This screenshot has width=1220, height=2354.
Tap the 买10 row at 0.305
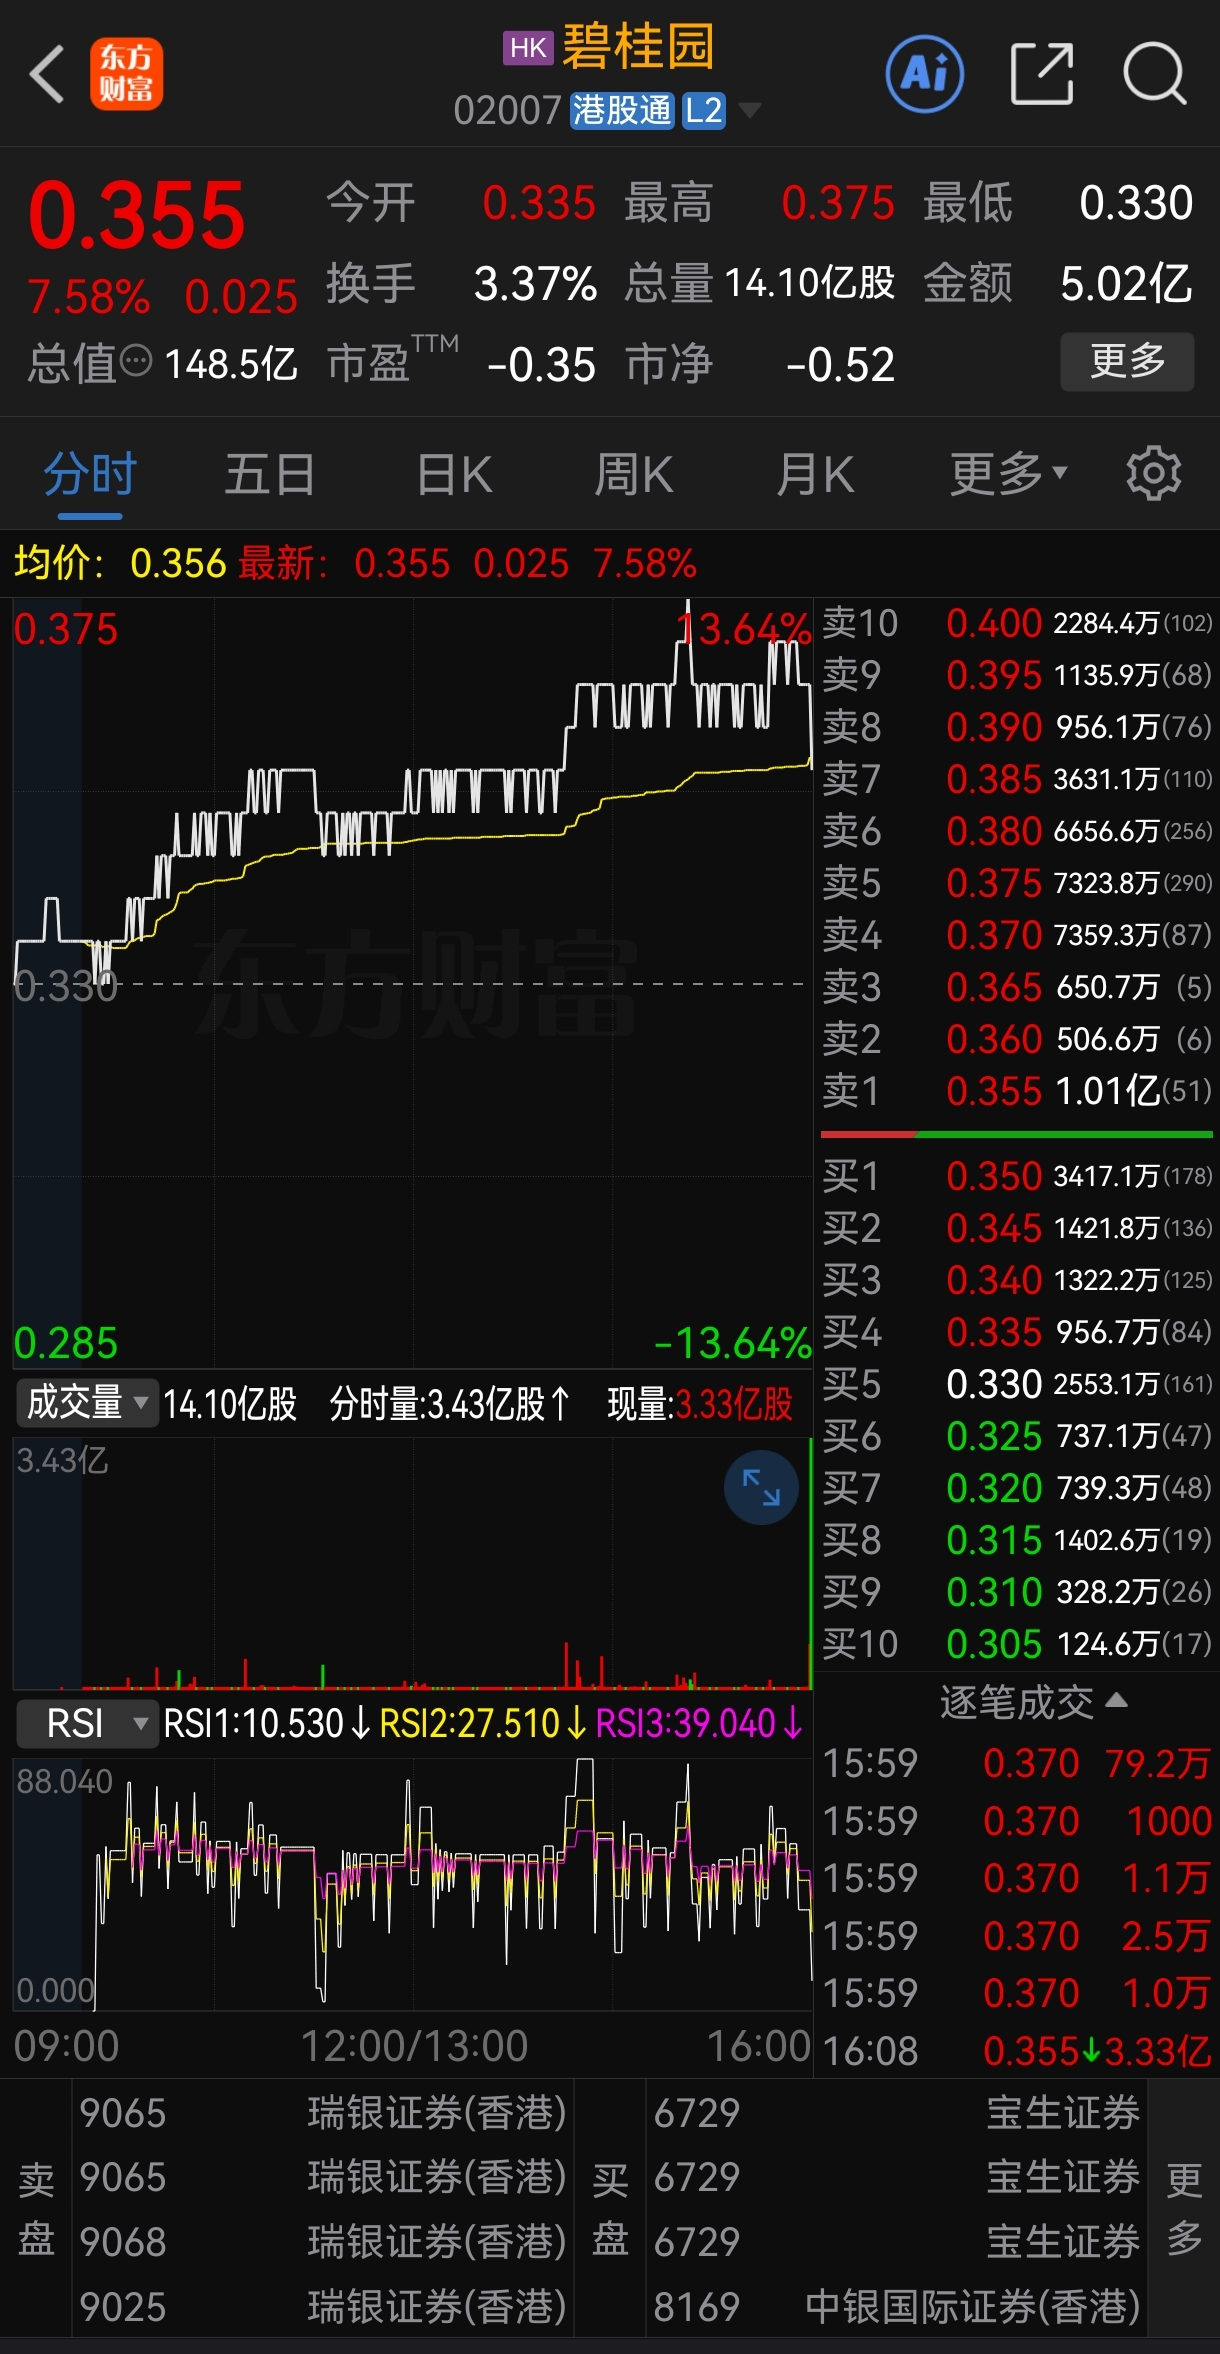[1017, 1644]
